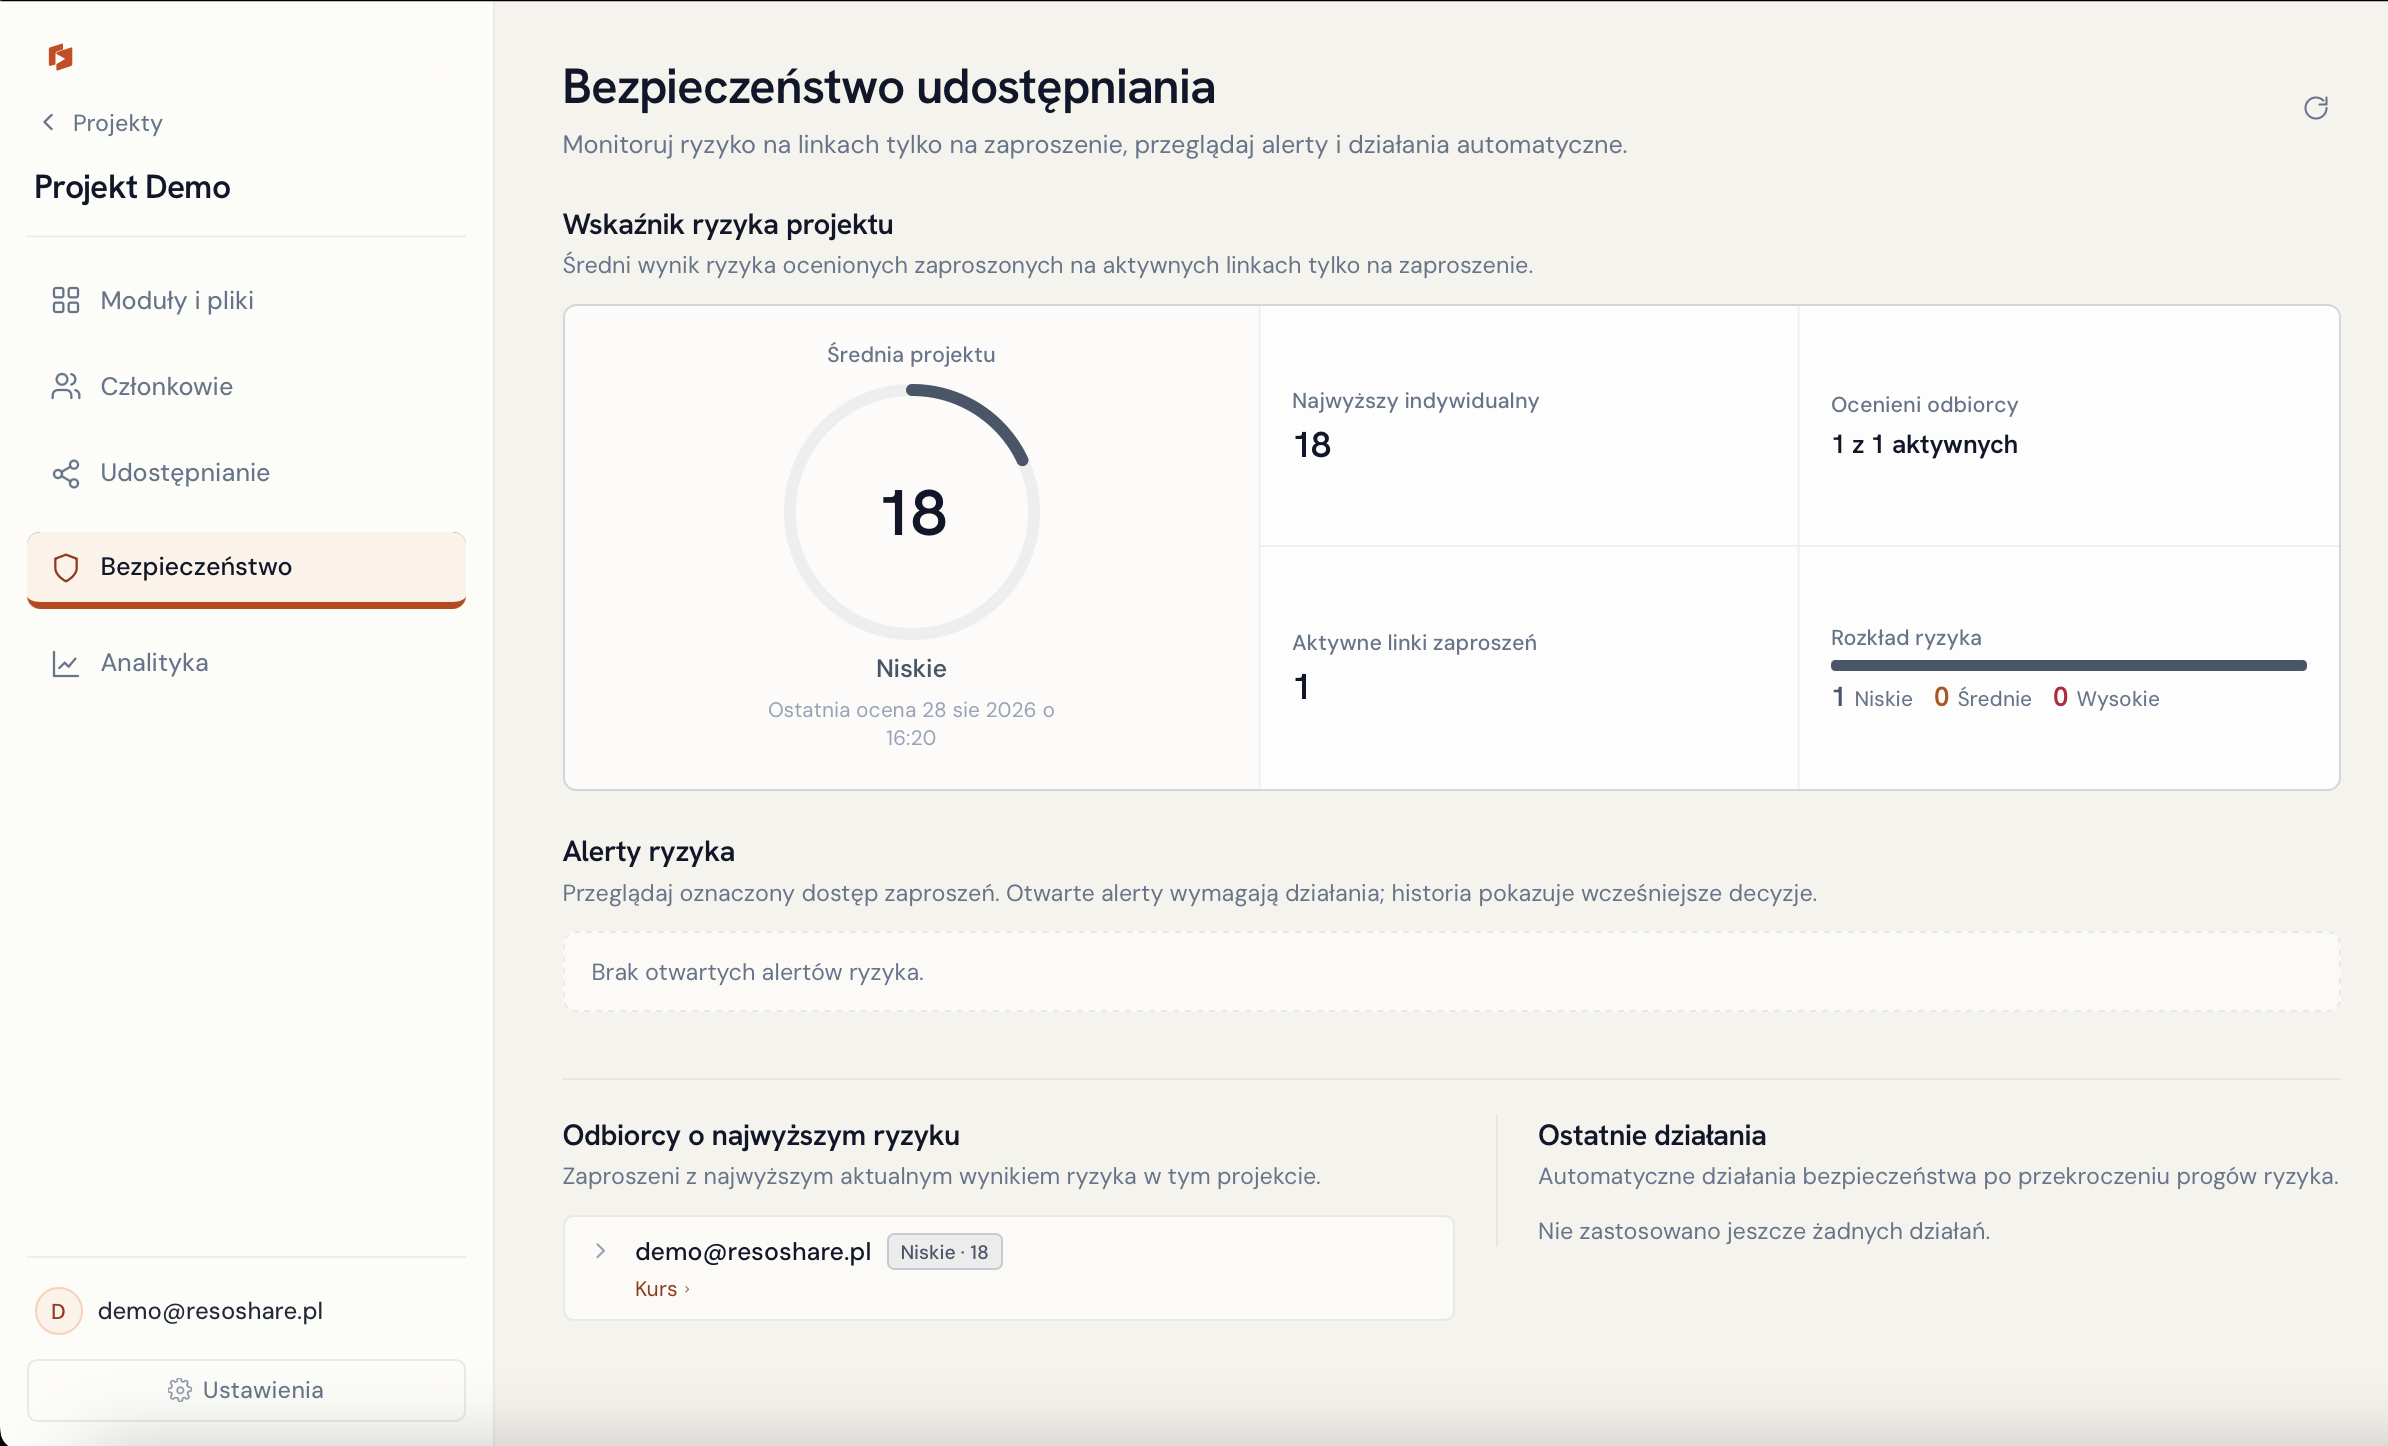Click the refresh icon beside the page title
This screenshot has height=1446, width=2388.
[x=2316, y=108]
